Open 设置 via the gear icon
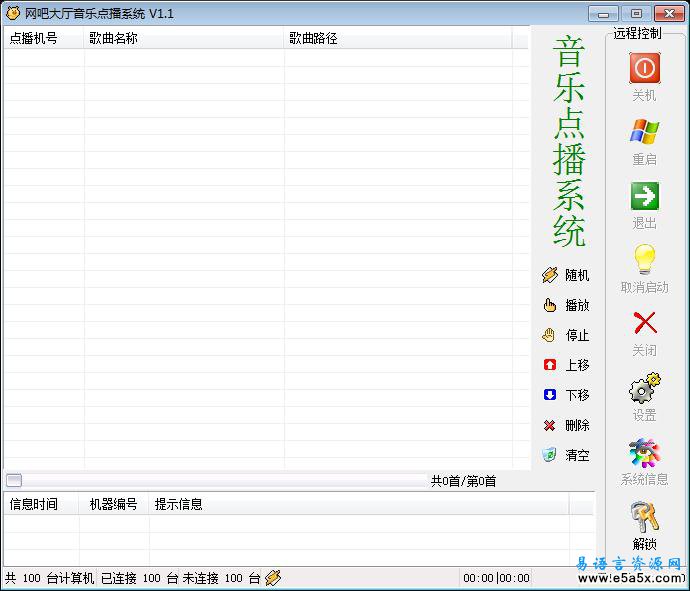The width and height of the screenshot is (690, 591). [x=645, y=388]
